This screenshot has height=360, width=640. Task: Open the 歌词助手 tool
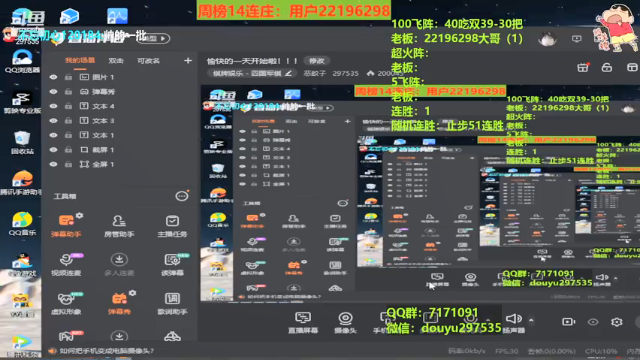pyautogui.click(x=172, y=303)
